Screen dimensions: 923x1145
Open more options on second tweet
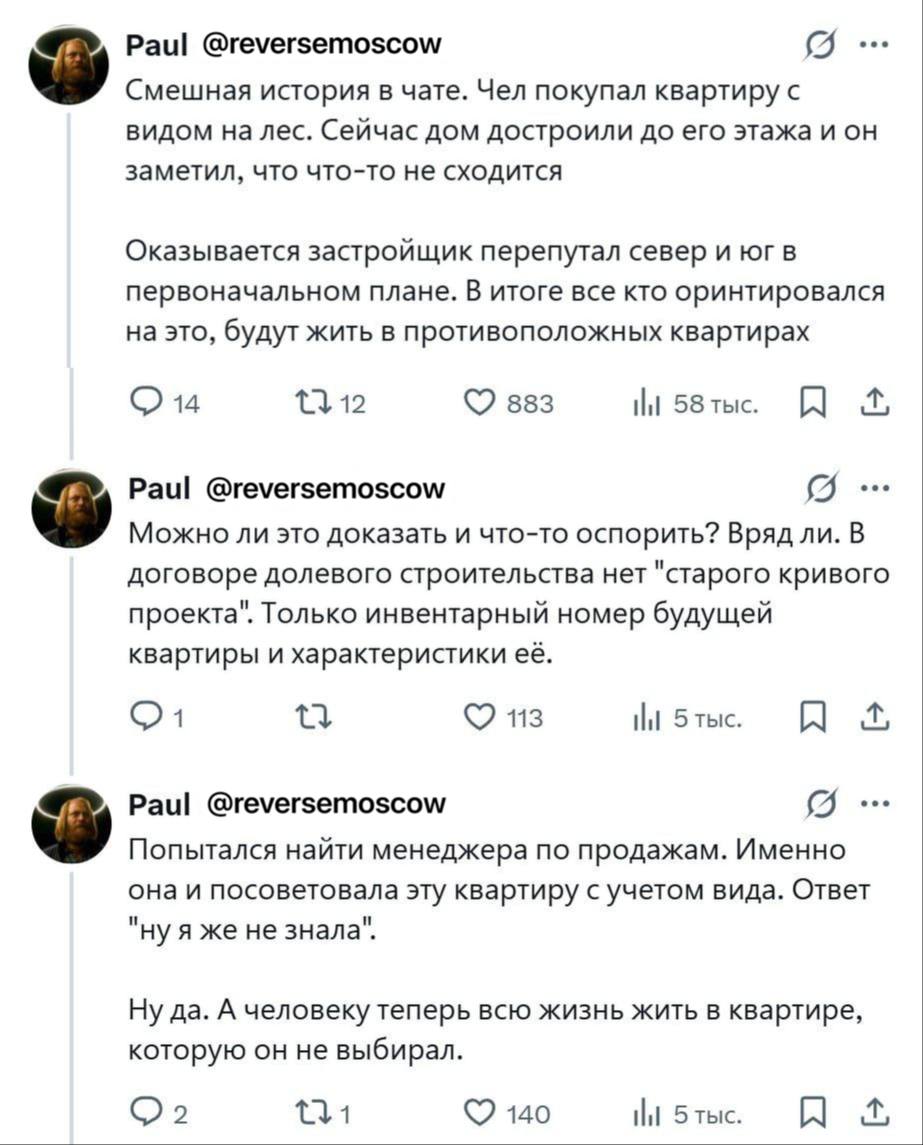pos(870,488)
